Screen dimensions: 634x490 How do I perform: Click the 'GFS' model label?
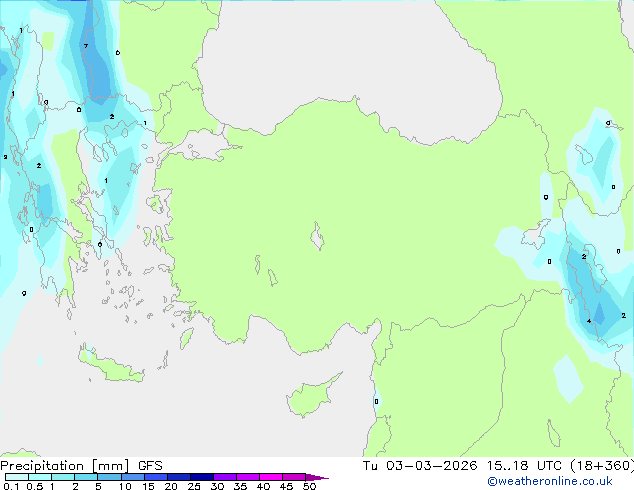point(150,466)
